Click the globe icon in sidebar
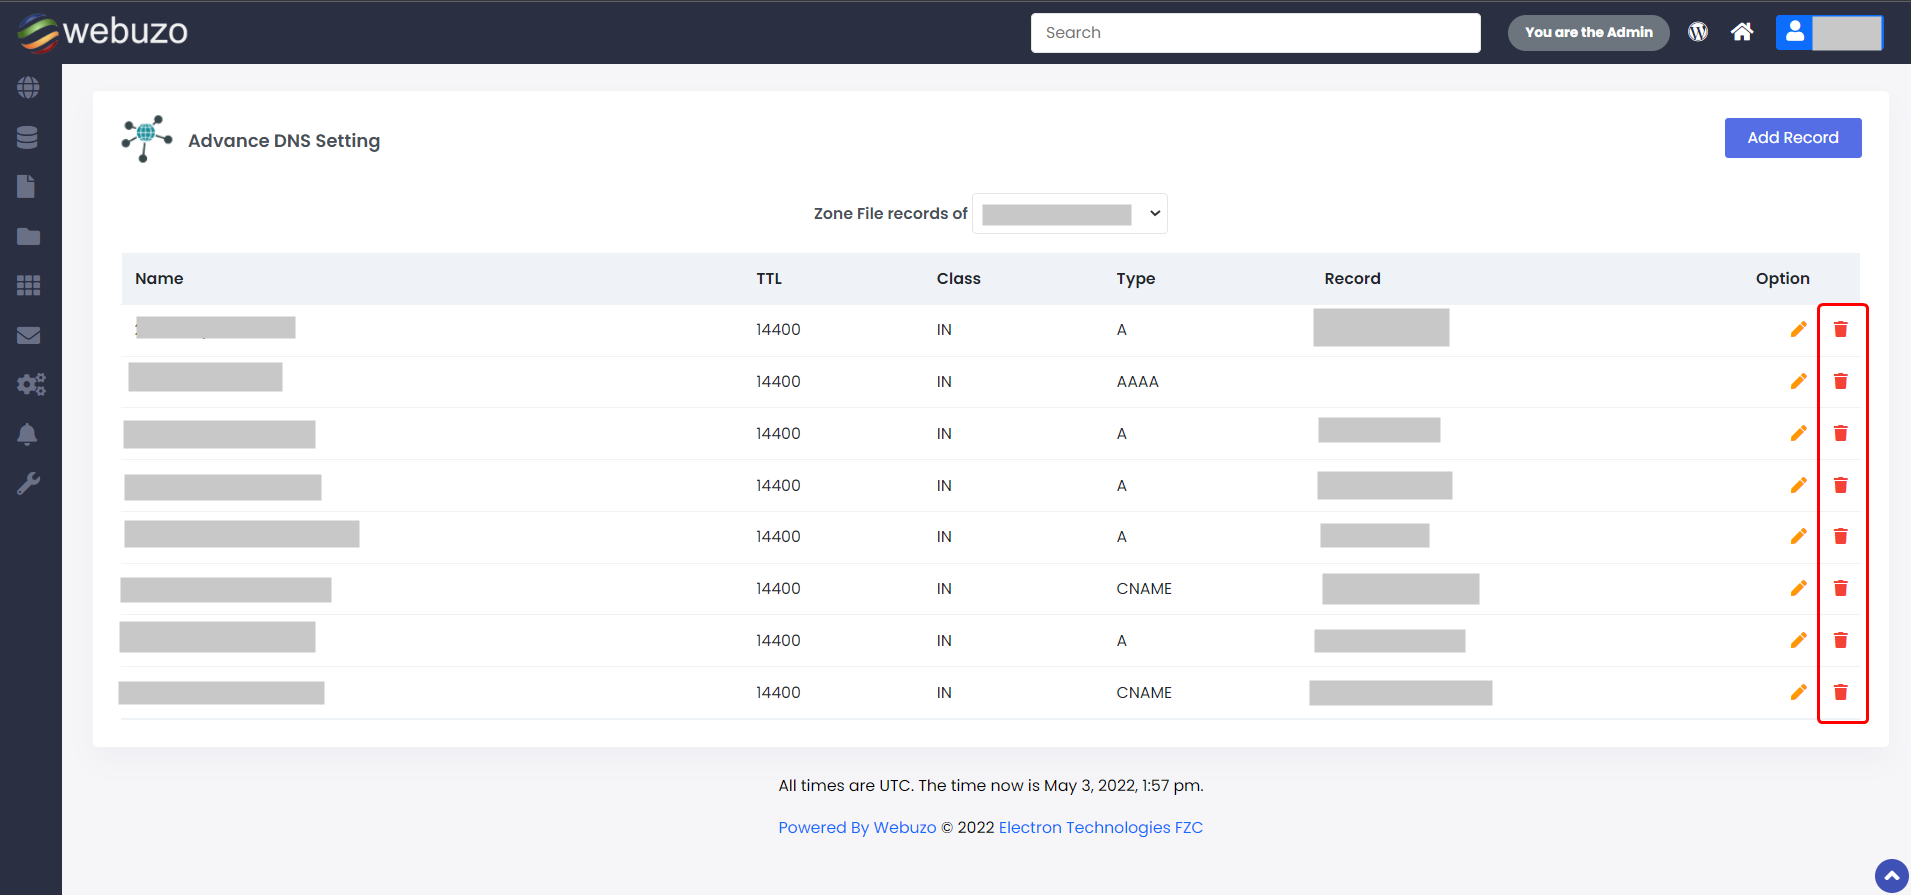 coord(28,88)
